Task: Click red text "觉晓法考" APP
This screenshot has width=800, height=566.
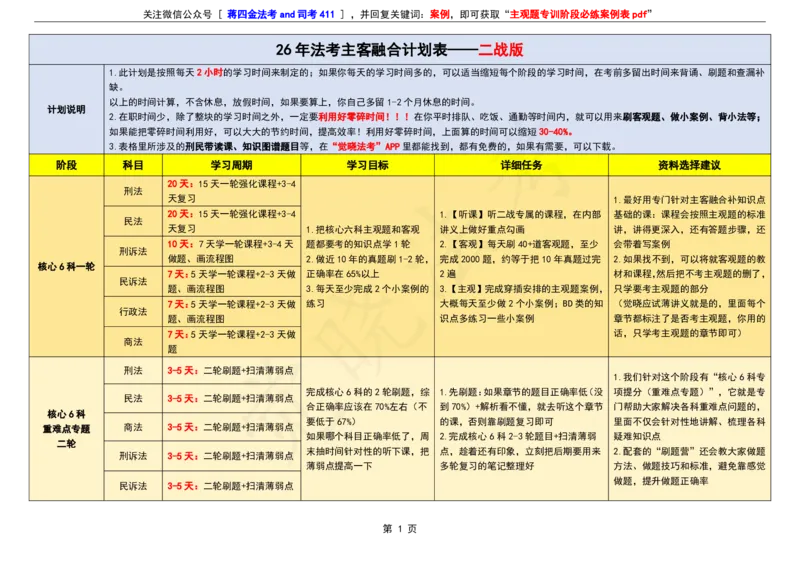Action: [x=365, y=146]
